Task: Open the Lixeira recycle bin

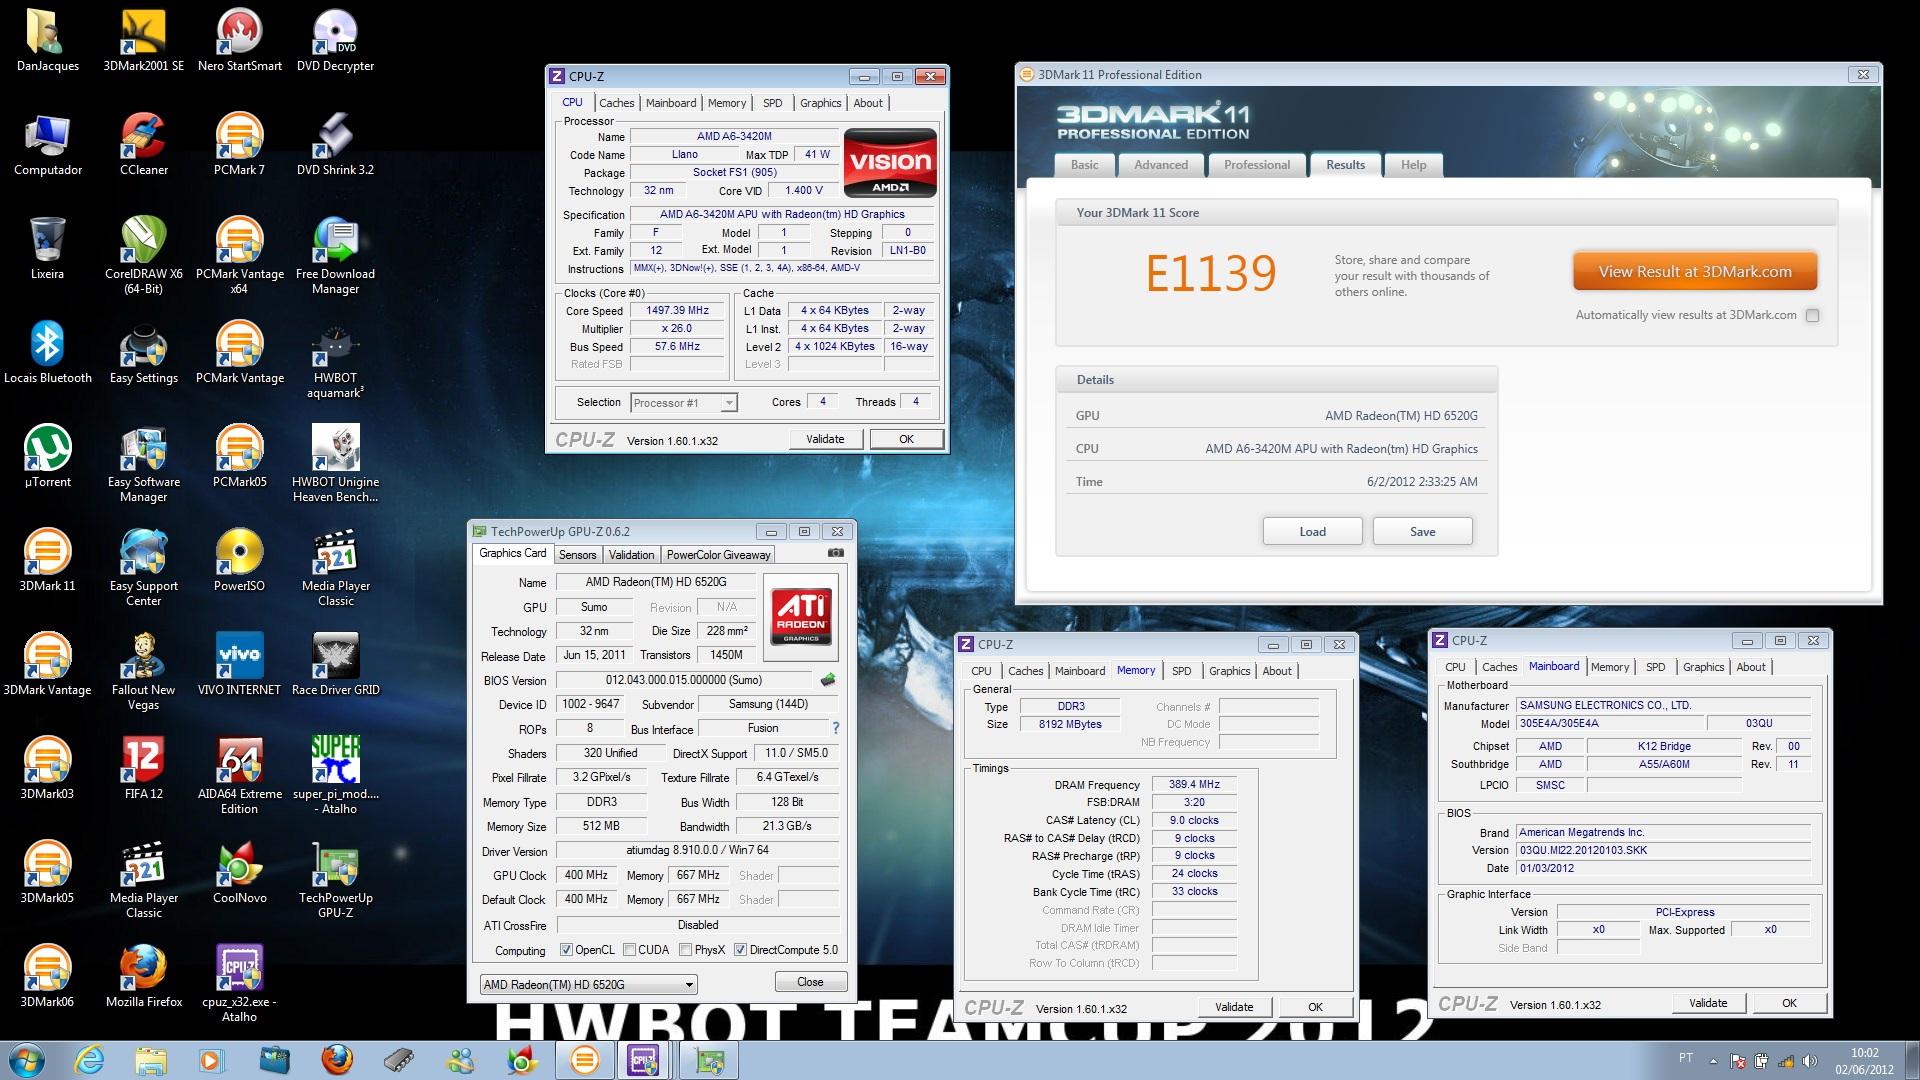Action: coord(47,248)
